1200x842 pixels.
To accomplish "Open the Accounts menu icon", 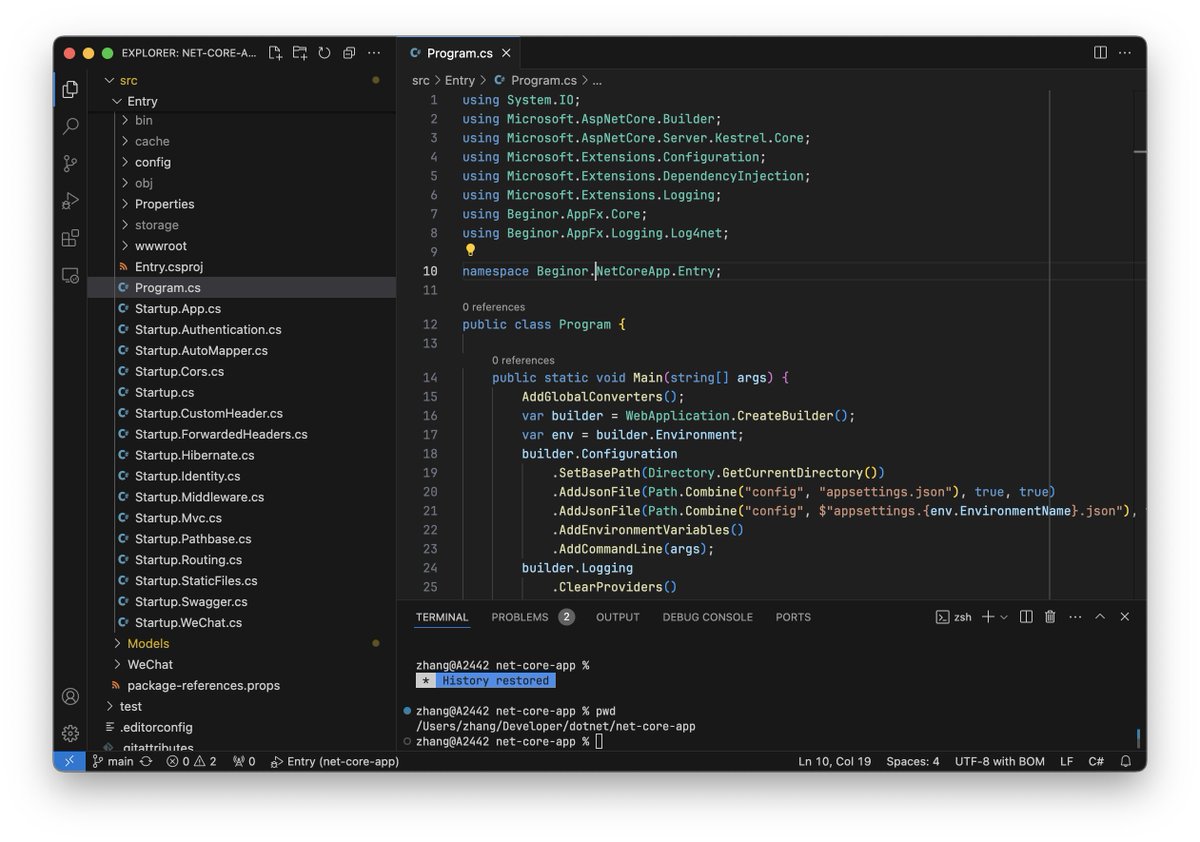I will click(70, 696).
